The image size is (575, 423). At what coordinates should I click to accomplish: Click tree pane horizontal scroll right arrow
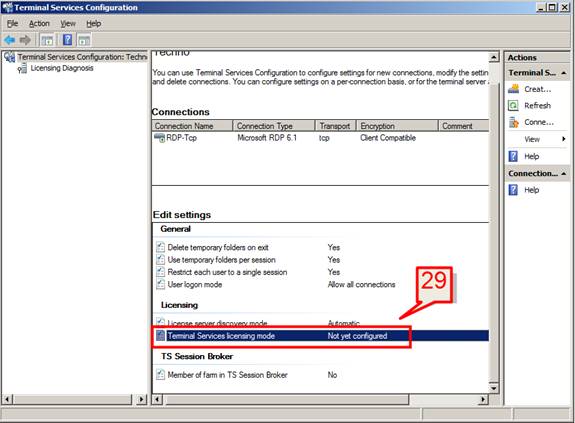[x=142, y=399]
